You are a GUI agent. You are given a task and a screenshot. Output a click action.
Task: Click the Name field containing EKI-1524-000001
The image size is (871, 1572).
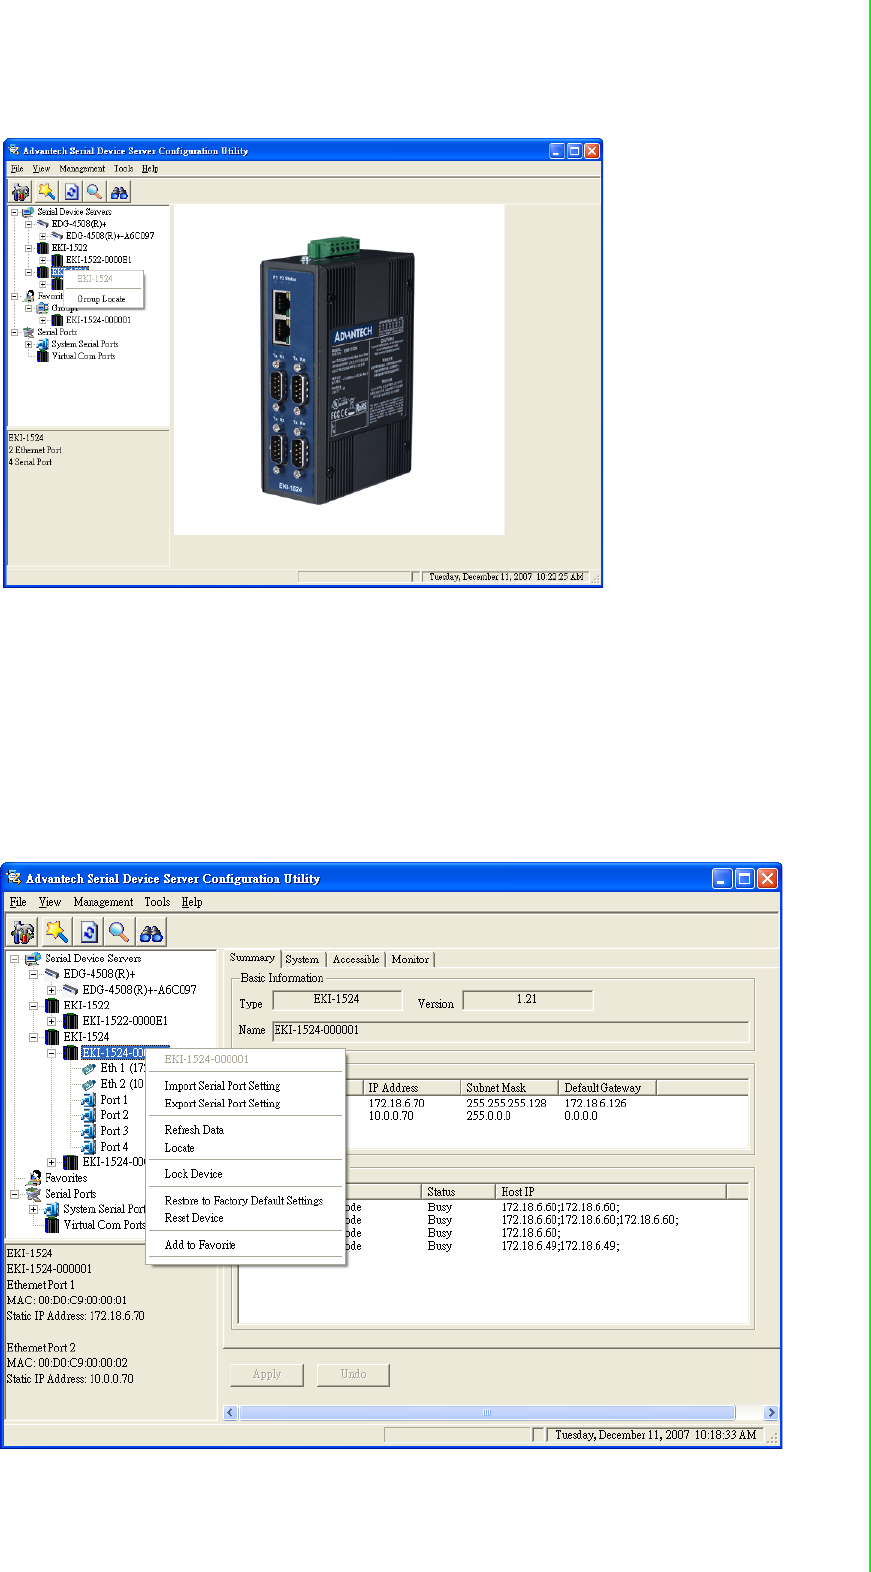(510, 1030)
